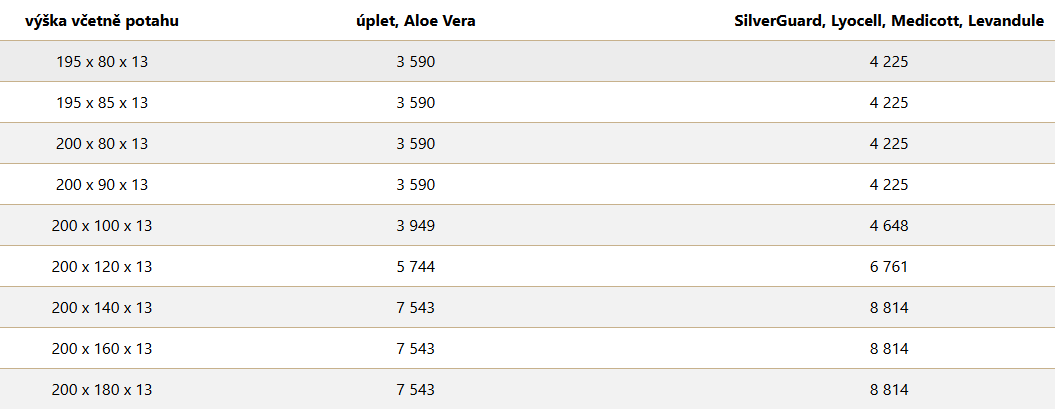Viewport: 1055px width, 409px height.
Task: Click the 3 949 price value
Action: coord(416,226)
